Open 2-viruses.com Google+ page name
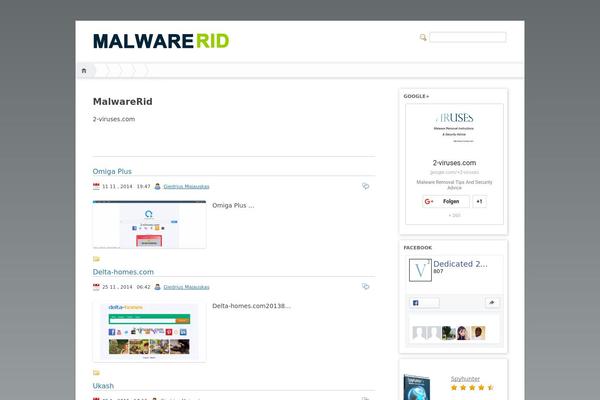The height and width of the screenshot is (400, 600). point(454,163)
